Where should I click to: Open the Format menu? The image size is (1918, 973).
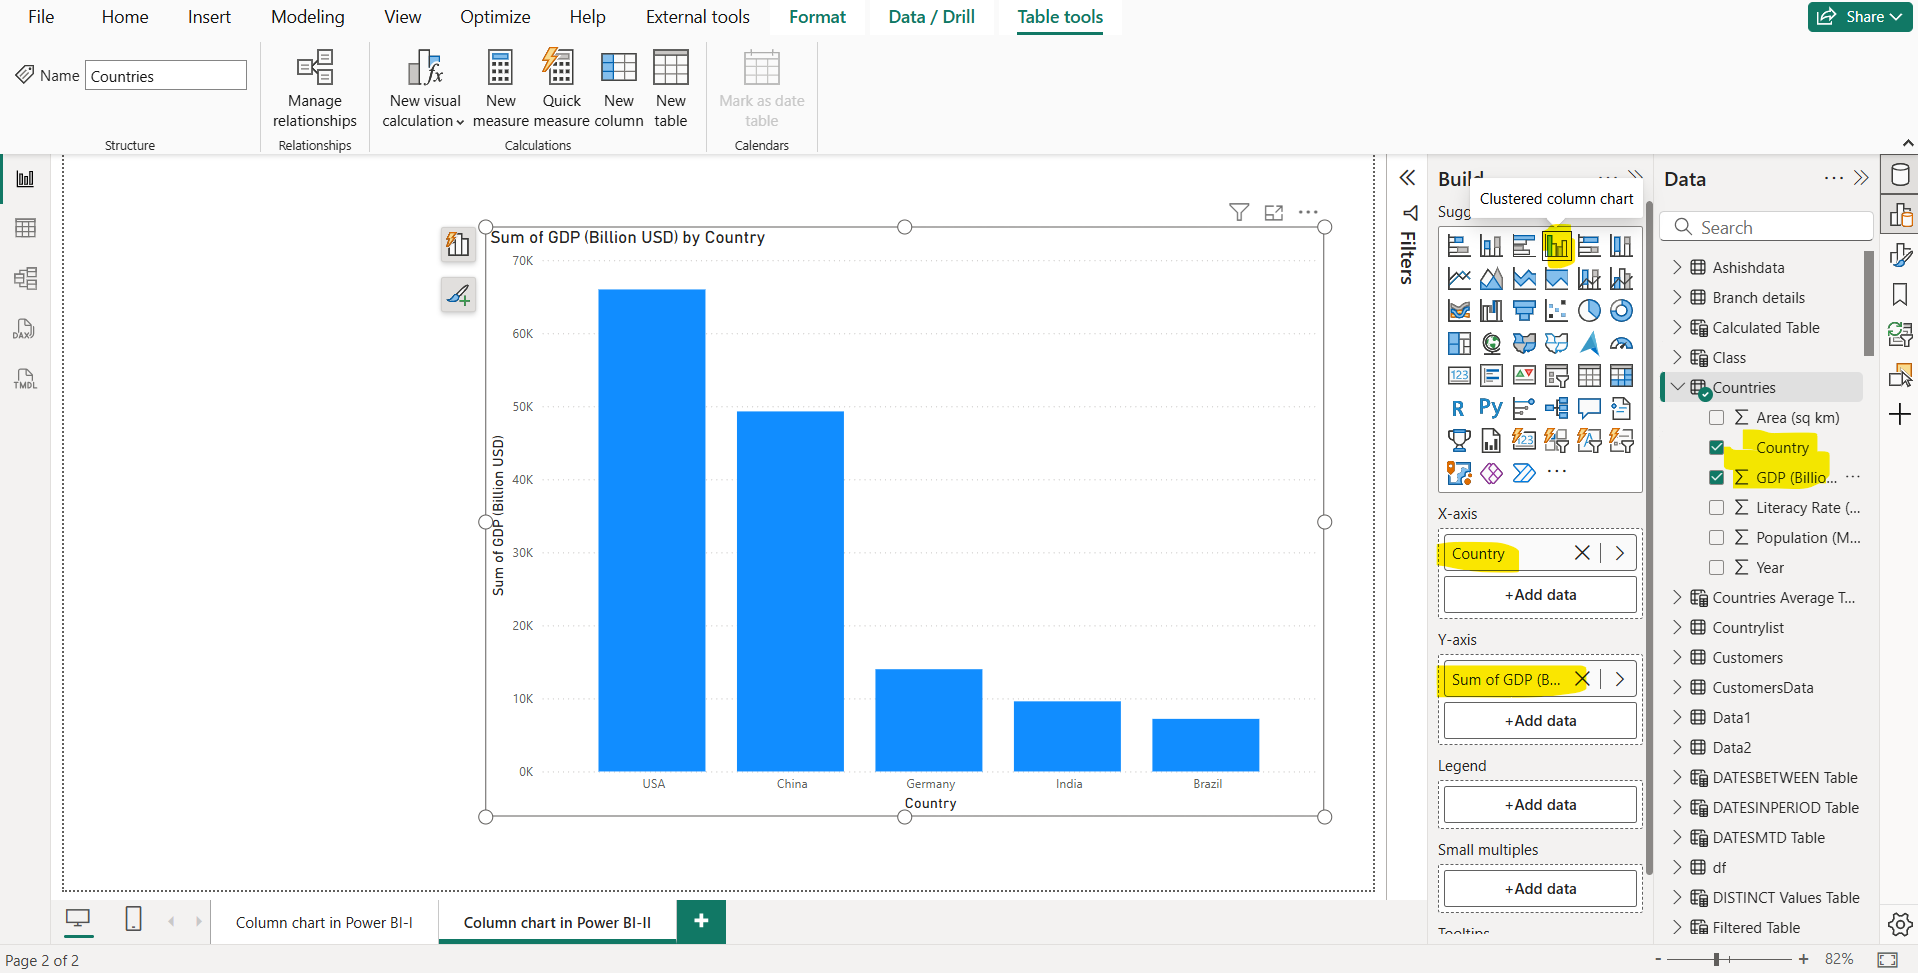[817, 16]
